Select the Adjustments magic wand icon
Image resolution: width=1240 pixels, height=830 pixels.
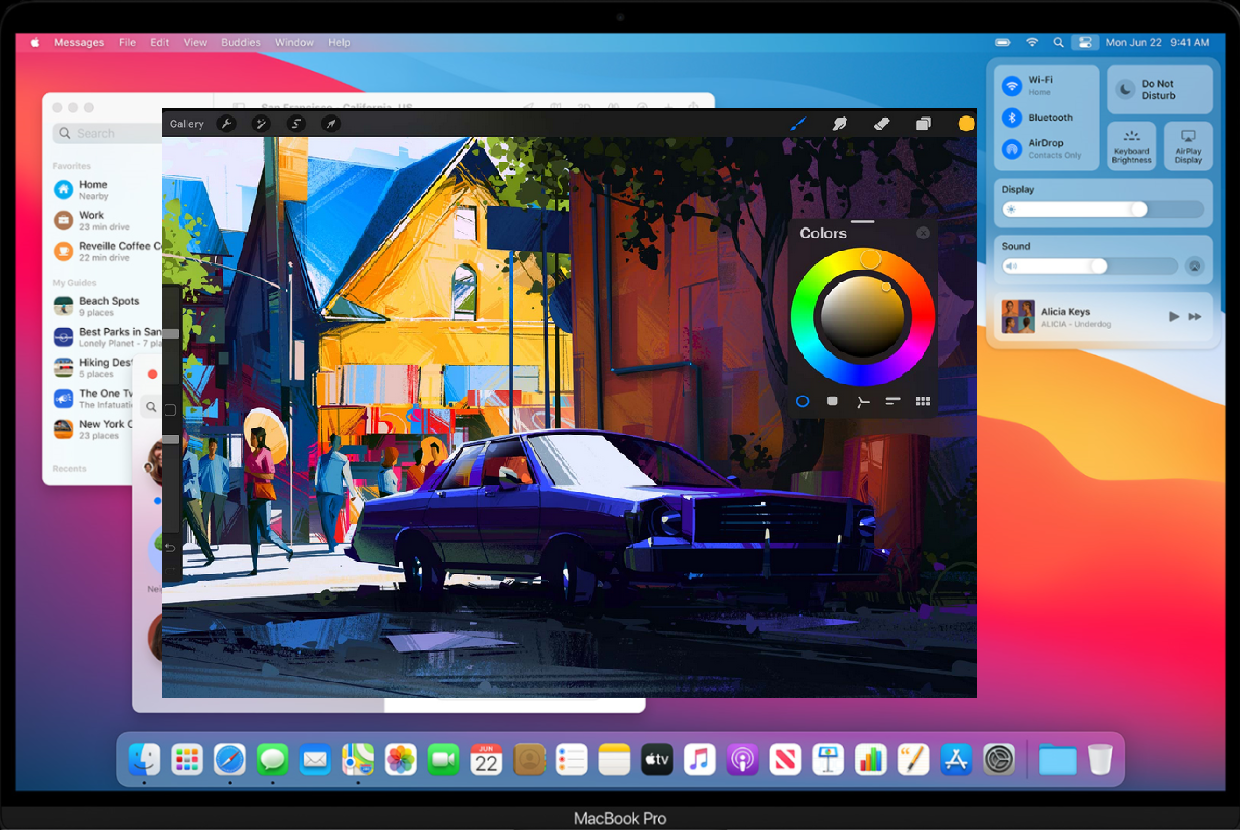click(261, 123)
